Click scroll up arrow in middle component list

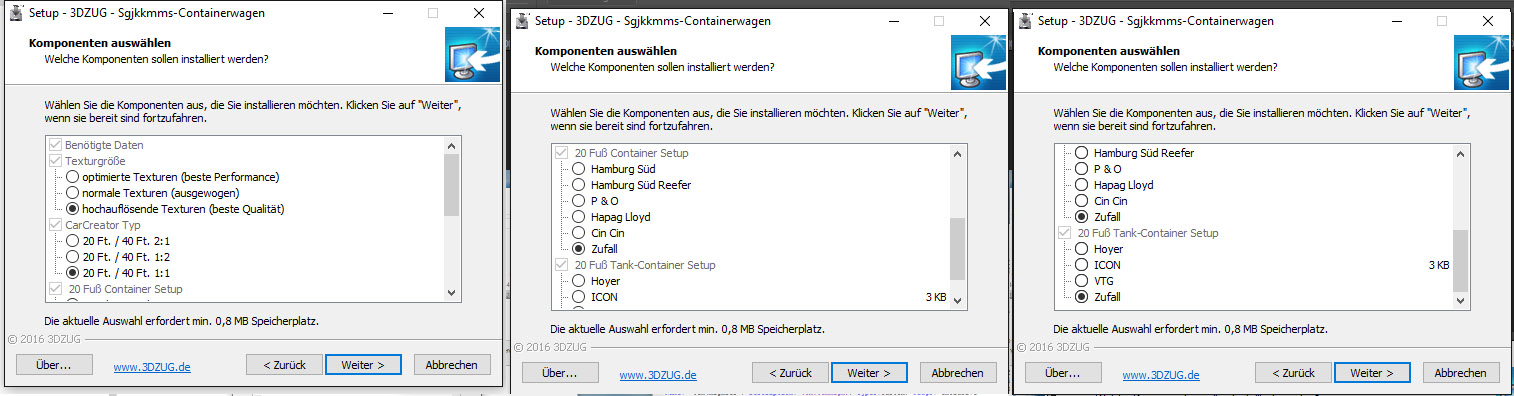pos(959,153)
